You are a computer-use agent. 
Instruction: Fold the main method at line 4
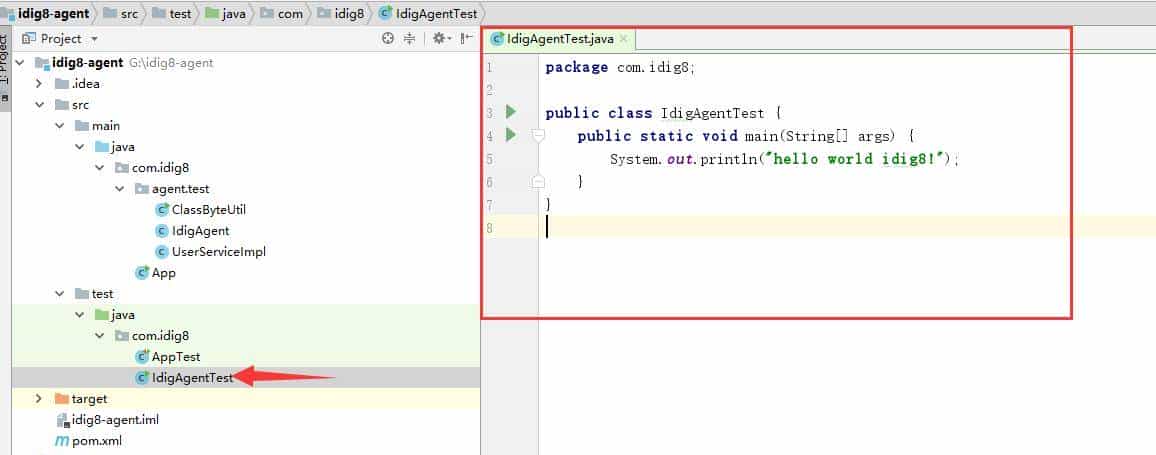[538, 135]
